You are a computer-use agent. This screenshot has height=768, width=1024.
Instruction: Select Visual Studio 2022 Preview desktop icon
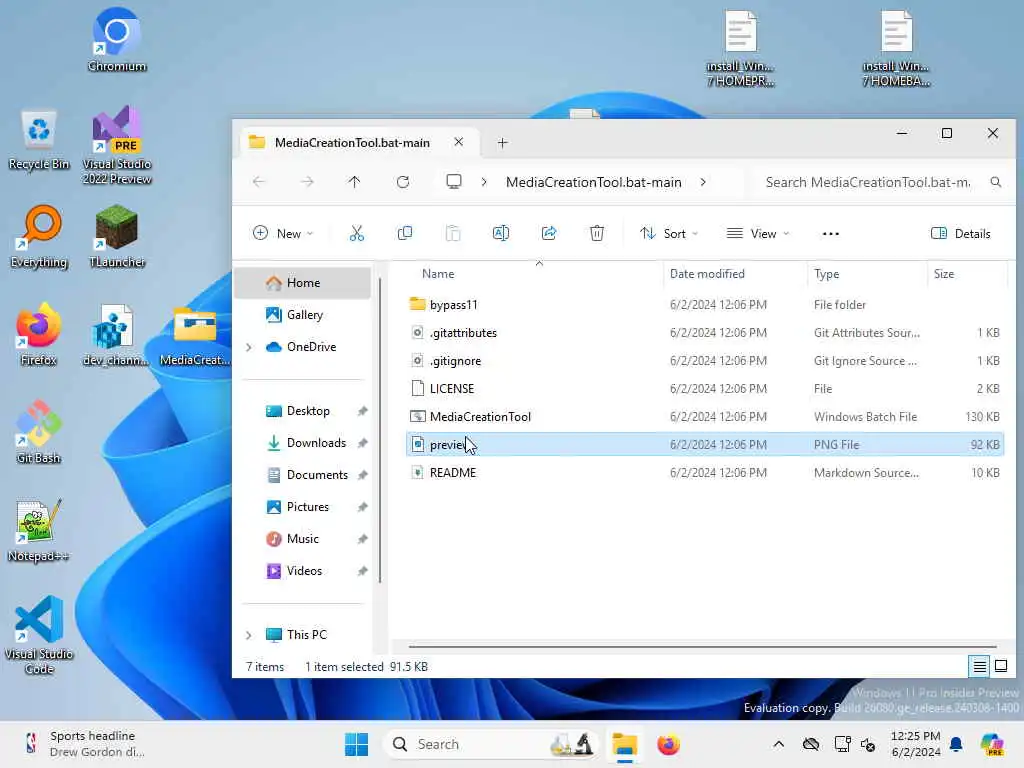117,145
